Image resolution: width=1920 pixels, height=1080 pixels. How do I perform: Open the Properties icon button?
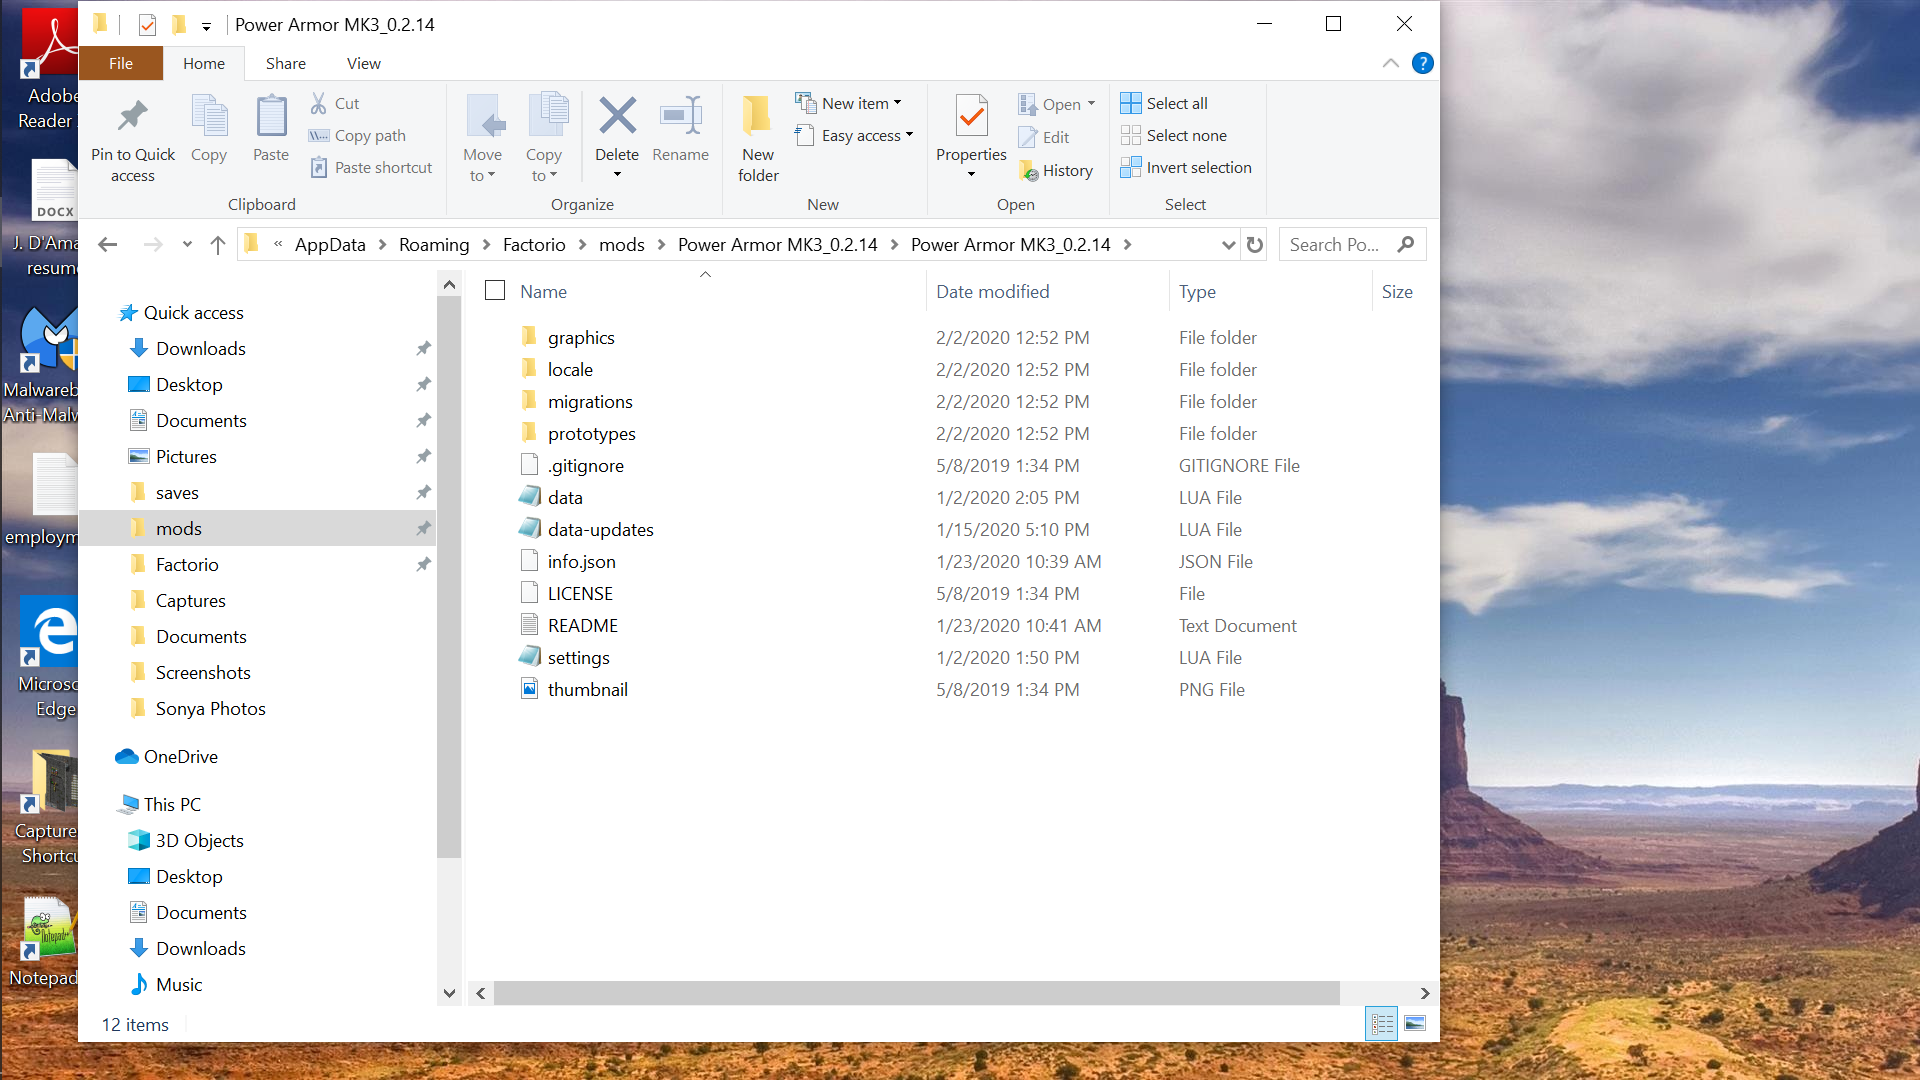tap(971, 117)
